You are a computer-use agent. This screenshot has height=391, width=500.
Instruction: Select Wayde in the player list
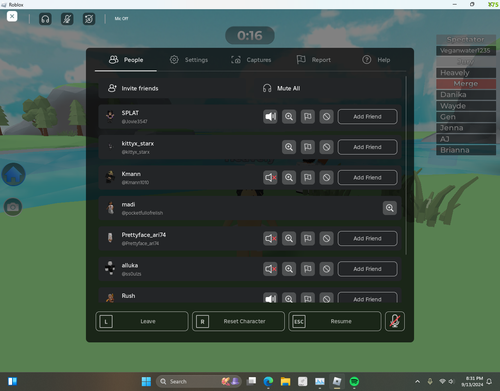466,106
